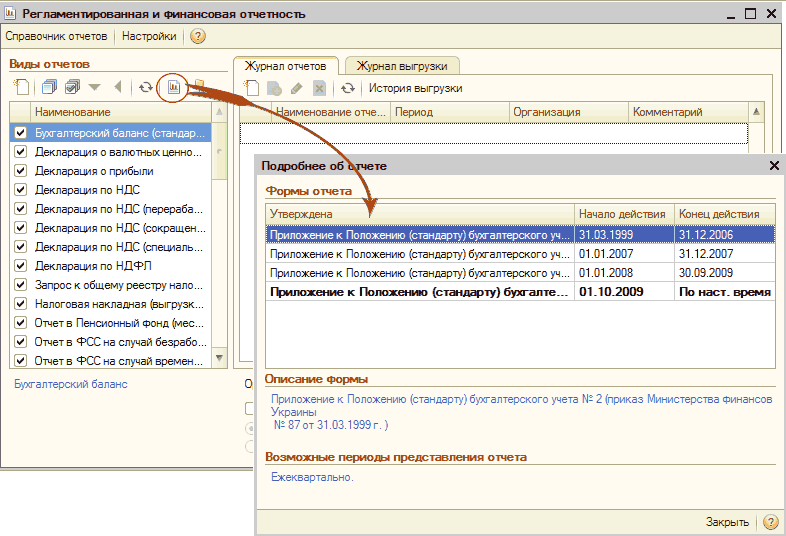Uncheck the Декларация о прибыли checkbox

coord(20,171)
